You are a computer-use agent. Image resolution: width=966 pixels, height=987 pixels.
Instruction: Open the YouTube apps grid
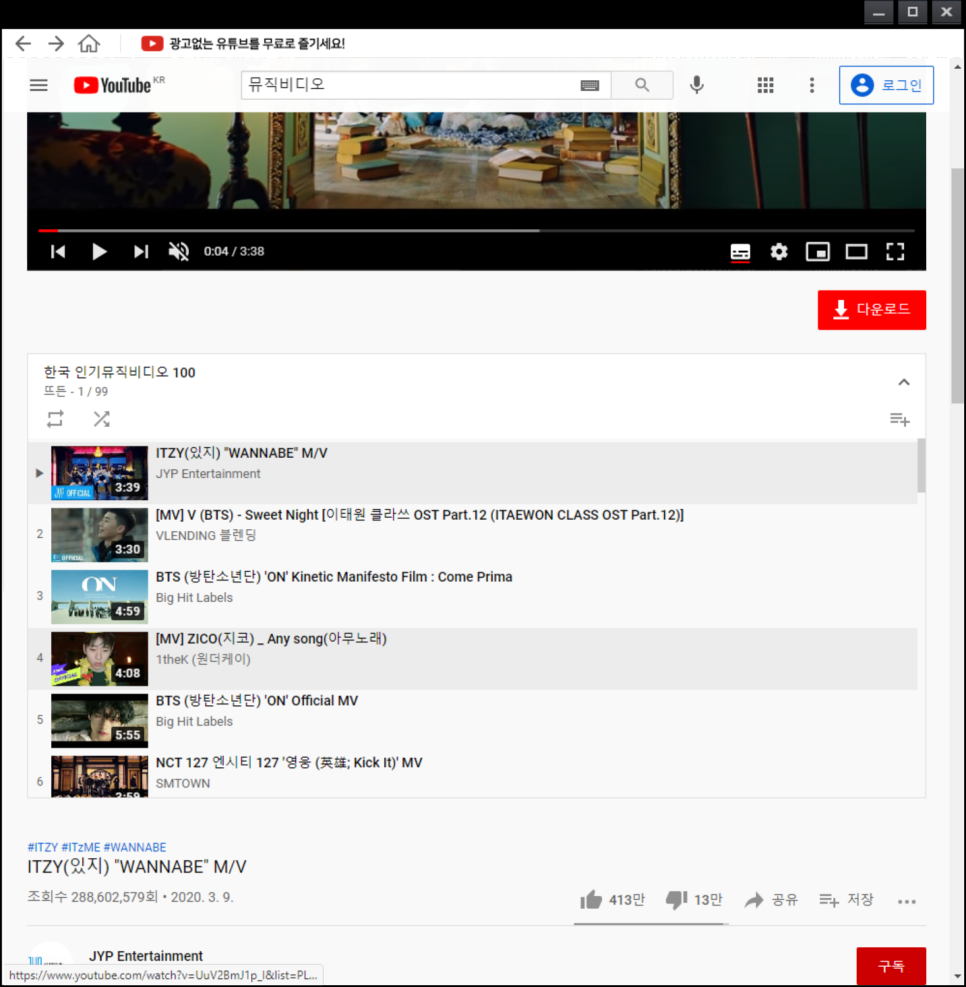(765, 85)
